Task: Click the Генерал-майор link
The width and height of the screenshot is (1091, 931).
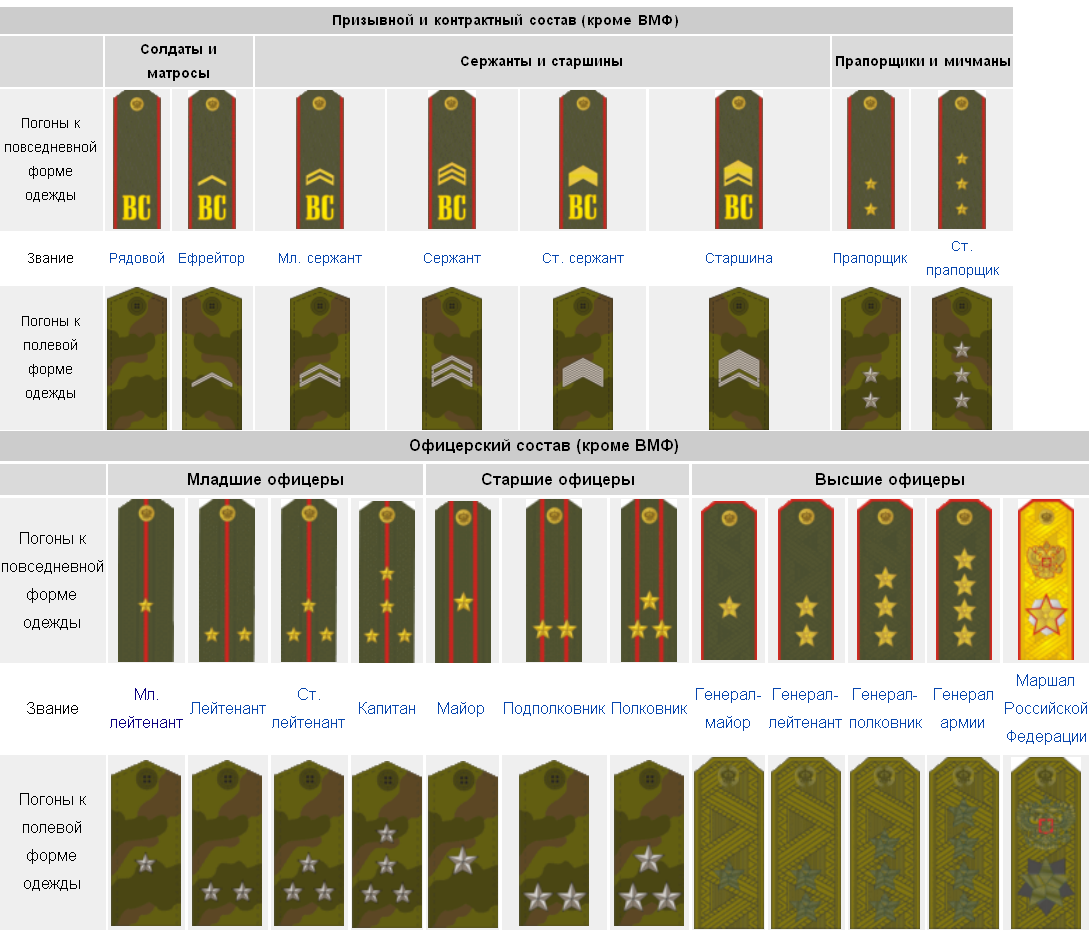Action: (x=728, y=708)
